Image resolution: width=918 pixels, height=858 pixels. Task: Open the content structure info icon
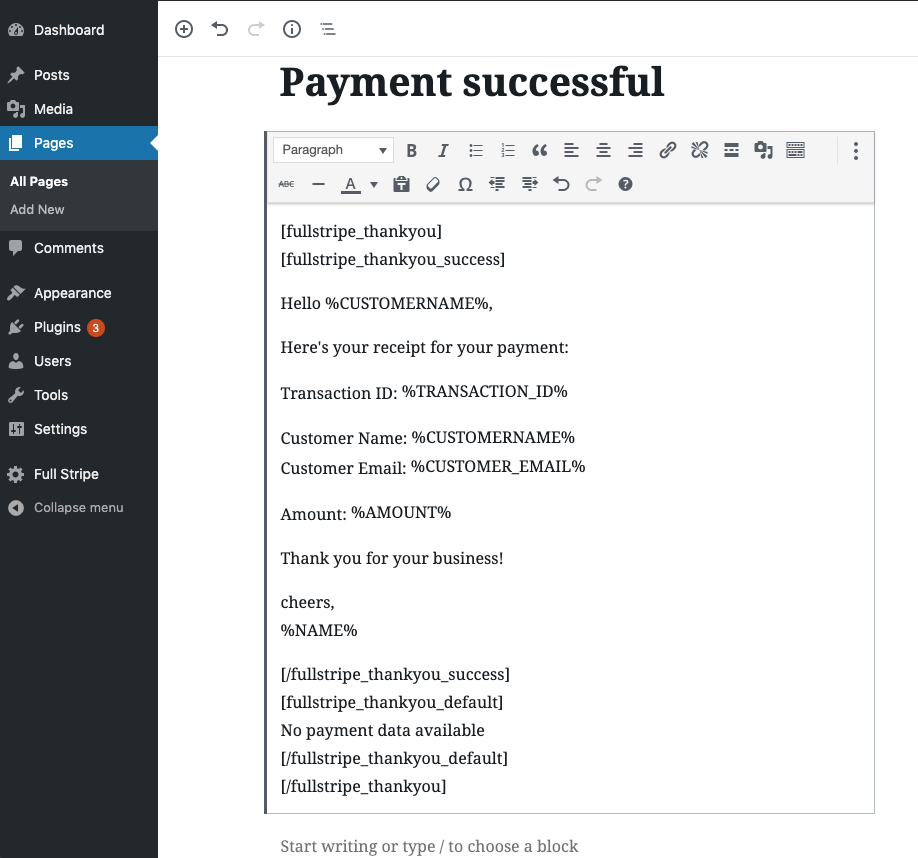(x=292, y=29)
